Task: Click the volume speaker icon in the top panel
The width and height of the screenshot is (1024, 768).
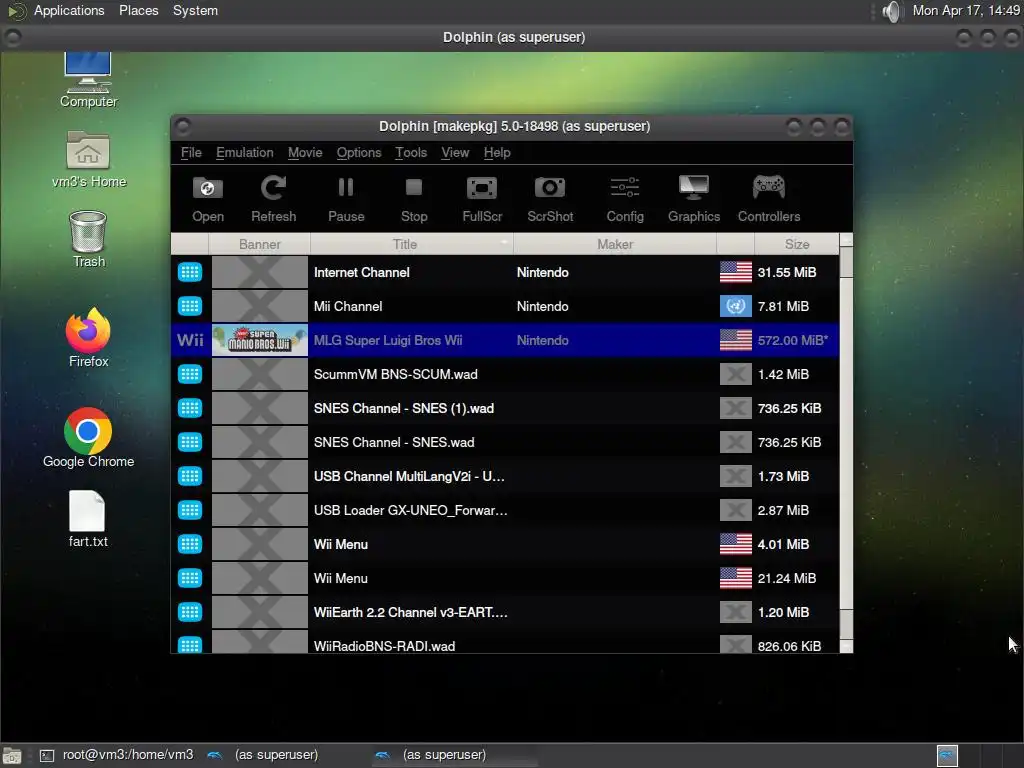Action: tap(891, 11)
